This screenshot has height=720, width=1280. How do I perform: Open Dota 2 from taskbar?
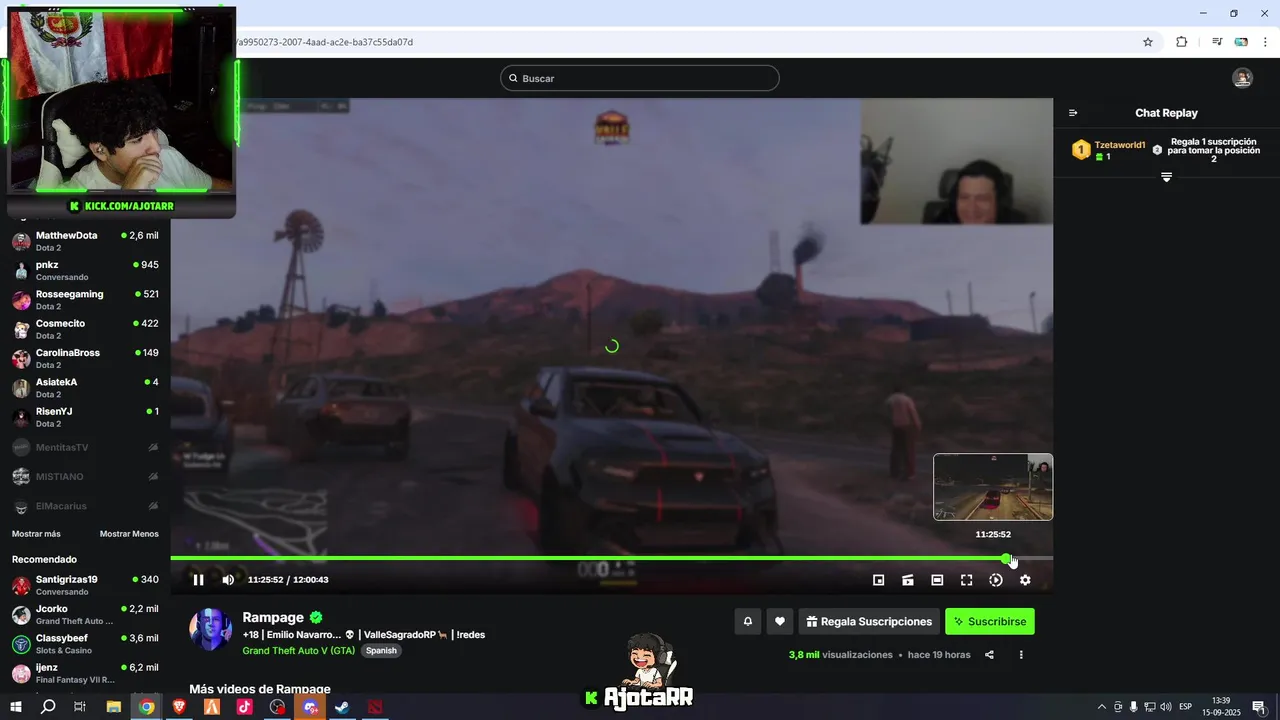click(374, 707)
